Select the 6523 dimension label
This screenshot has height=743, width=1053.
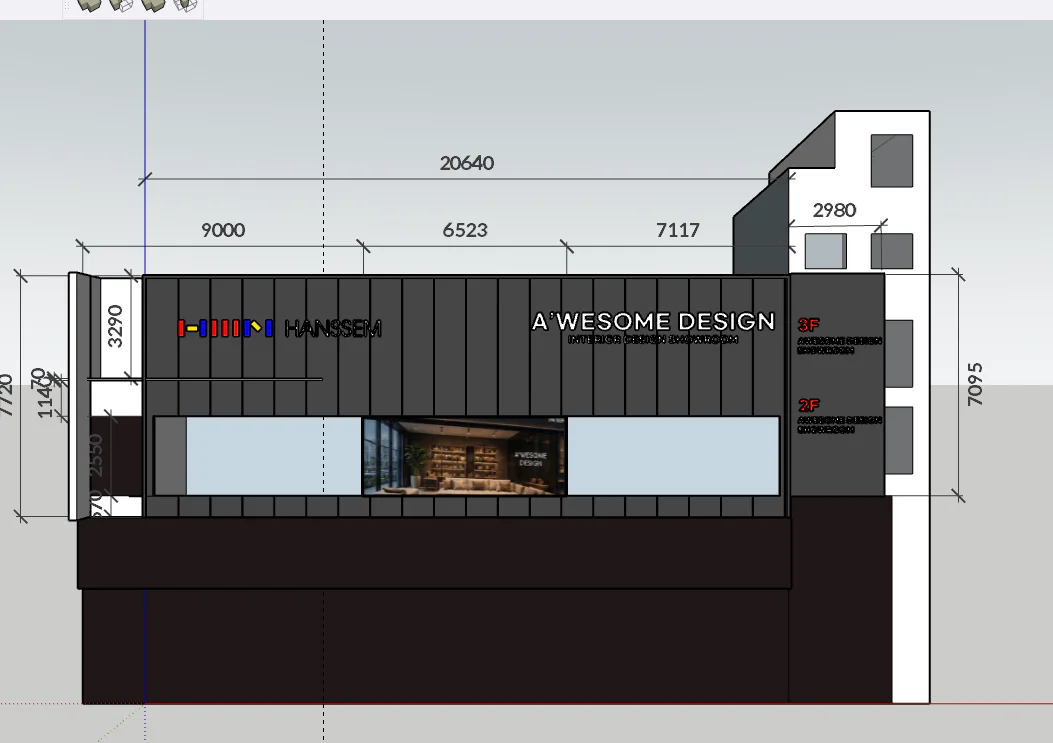click(x=465, y=230)
